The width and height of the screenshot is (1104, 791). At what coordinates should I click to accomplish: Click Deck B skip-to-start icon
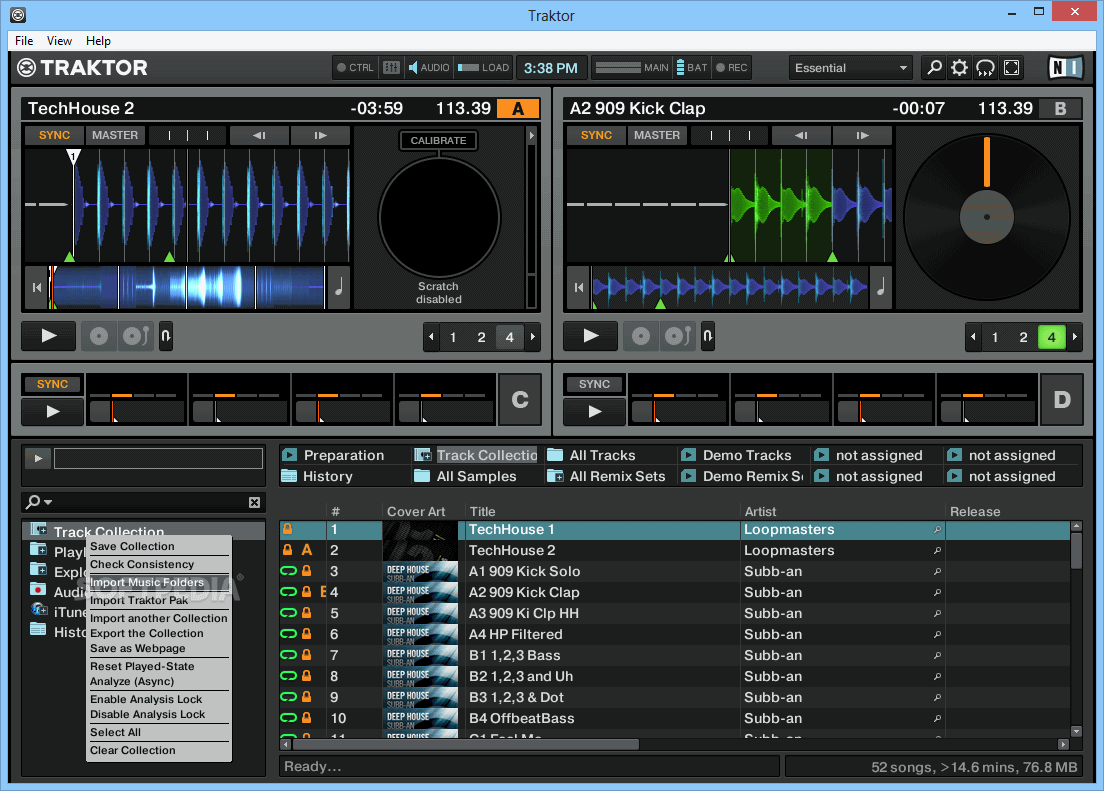tap(579, 287)
